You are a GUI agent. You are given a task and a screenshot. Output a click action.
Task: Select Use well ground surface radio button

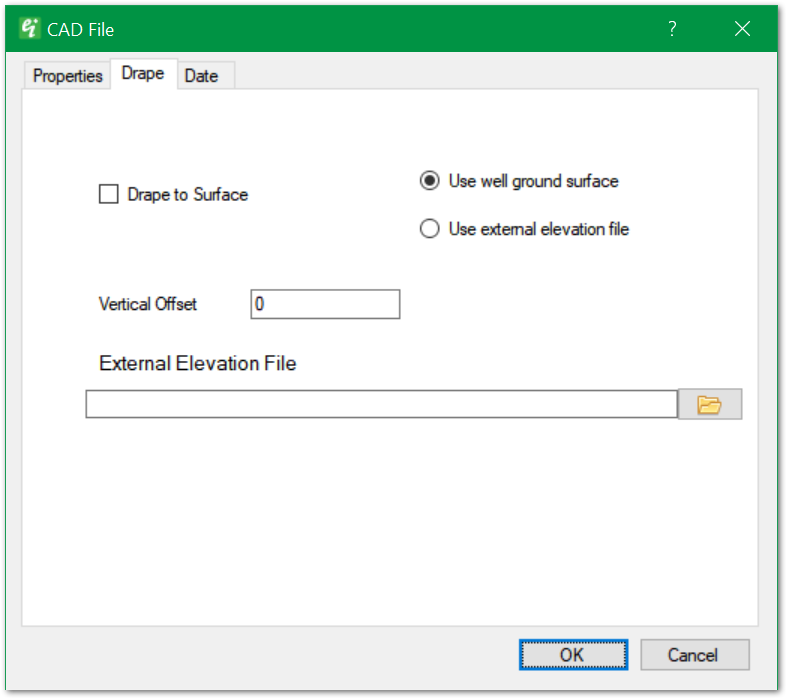tap(430, 181)
